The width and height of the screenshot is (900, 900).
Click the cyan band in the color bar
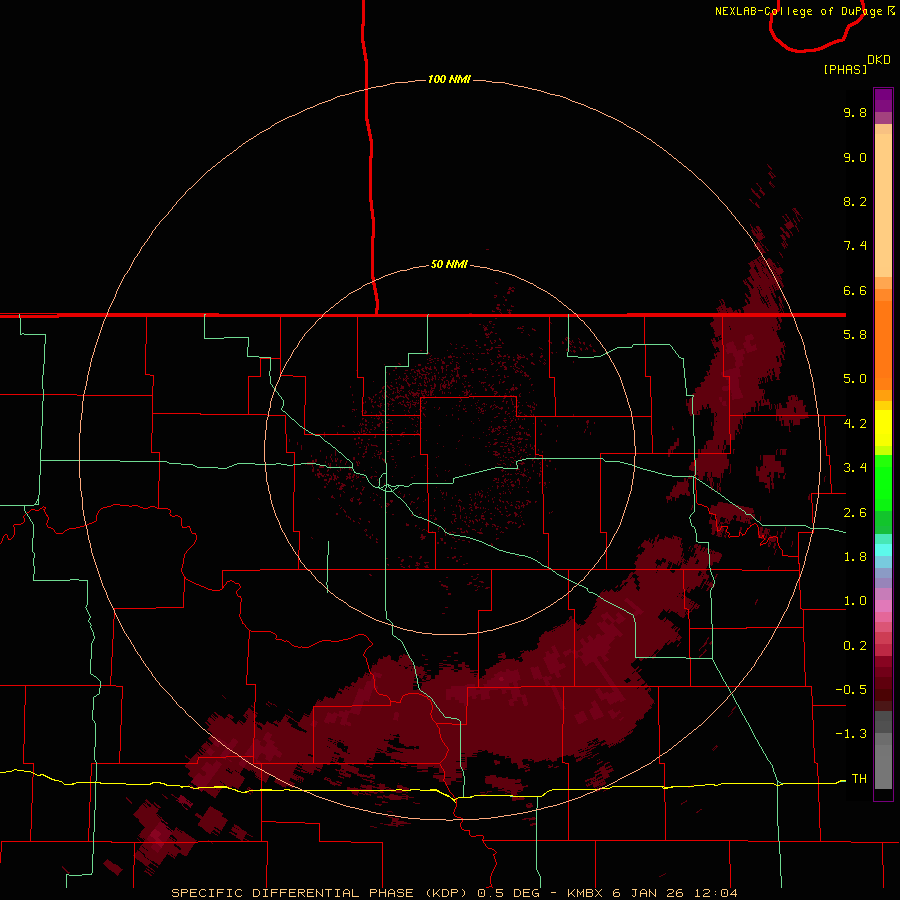pos(883,549)
